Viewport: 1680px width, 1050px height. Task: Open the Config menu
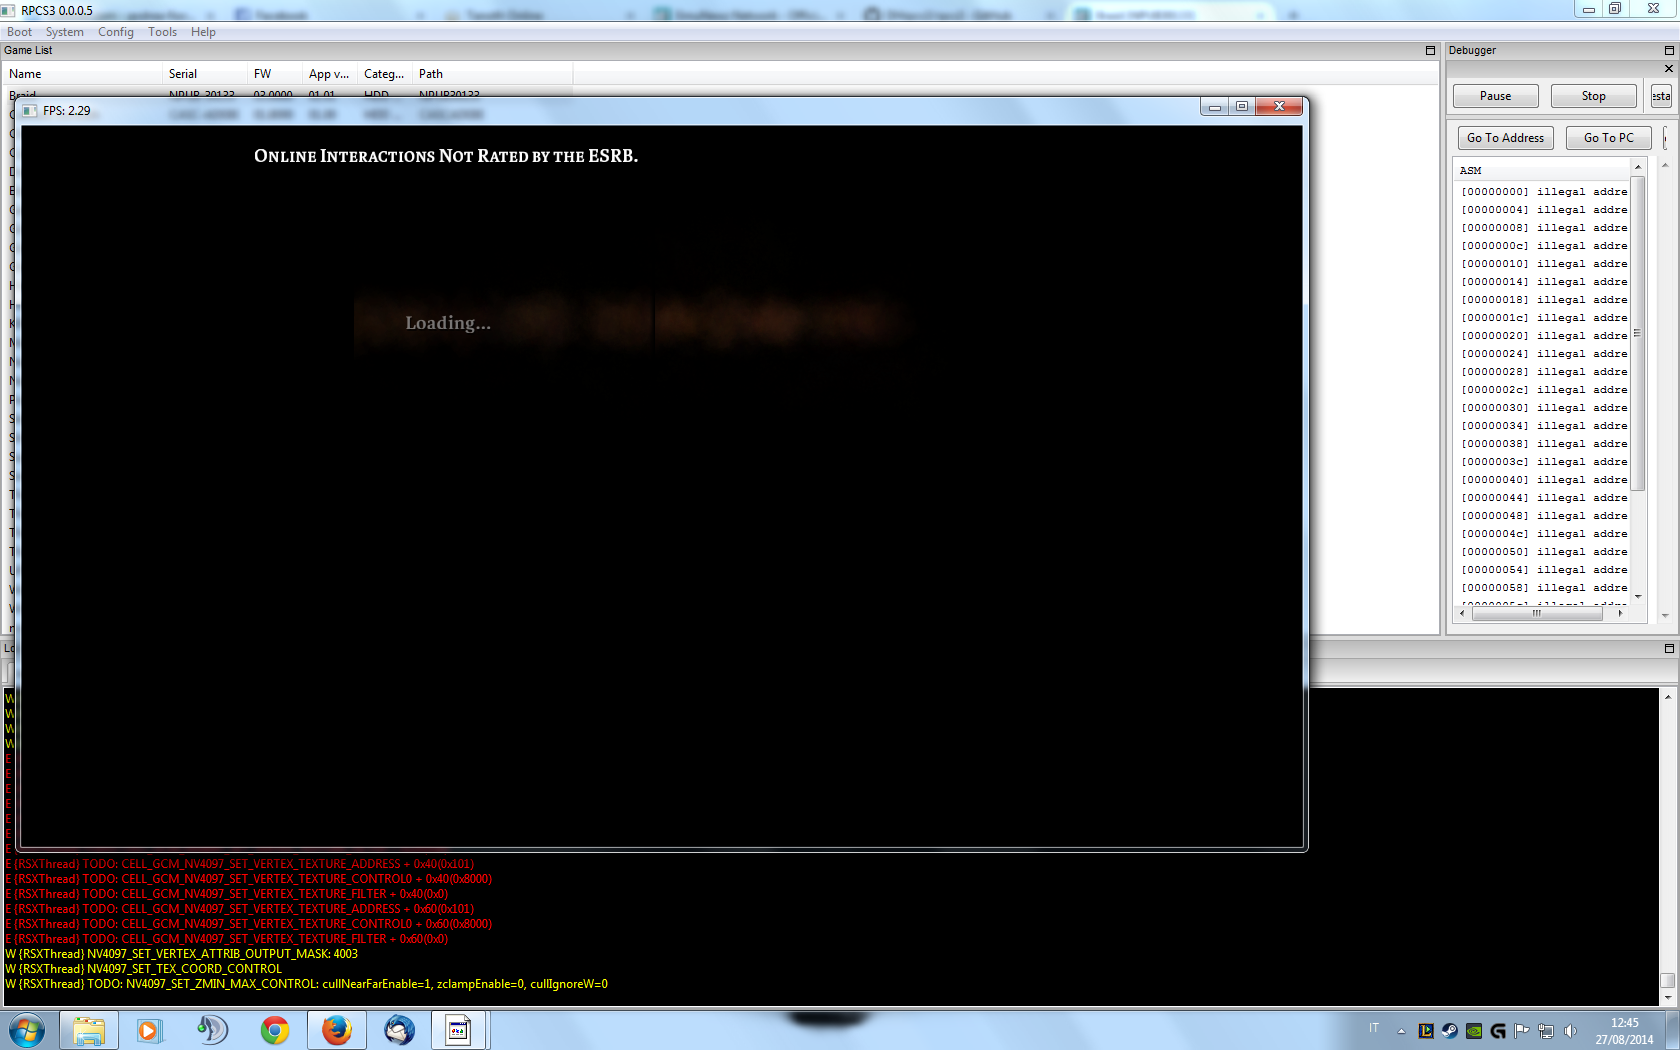click(x=115, y=32)
